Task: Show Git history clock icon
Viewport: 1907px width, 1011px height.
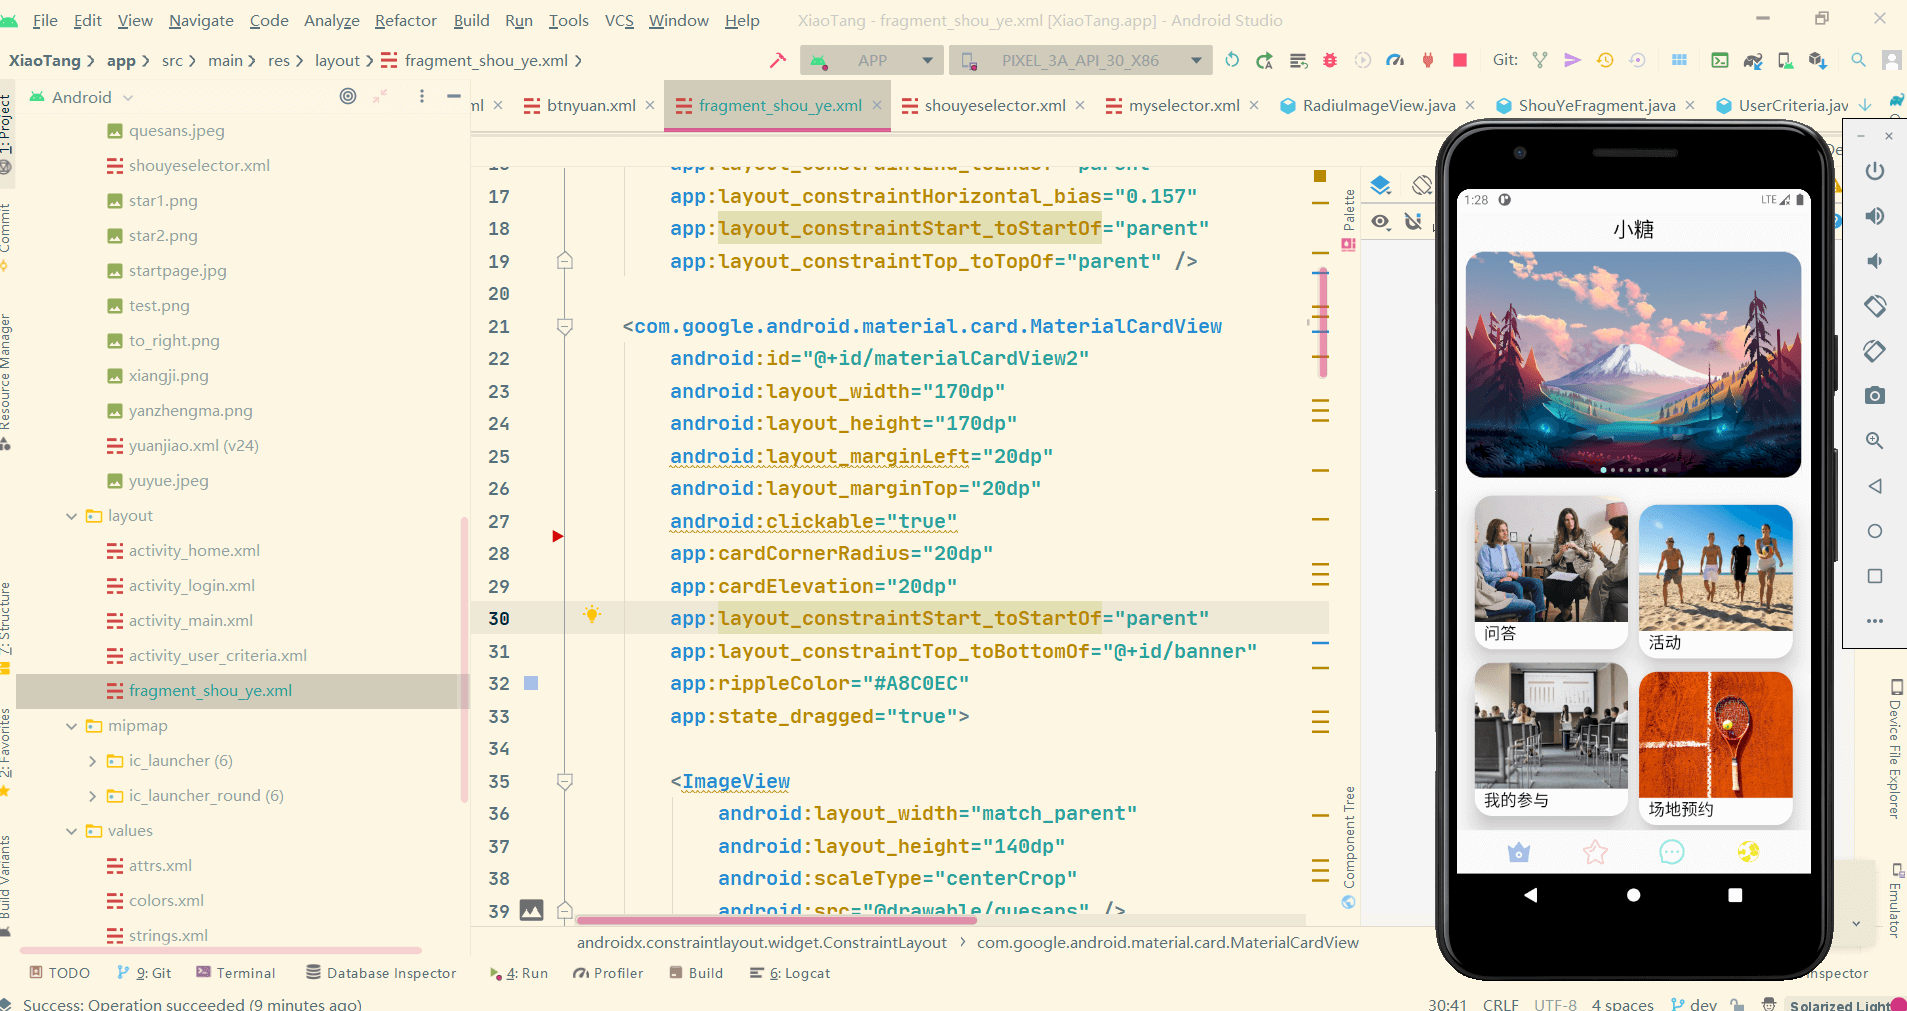Action: click(1605, 60)
